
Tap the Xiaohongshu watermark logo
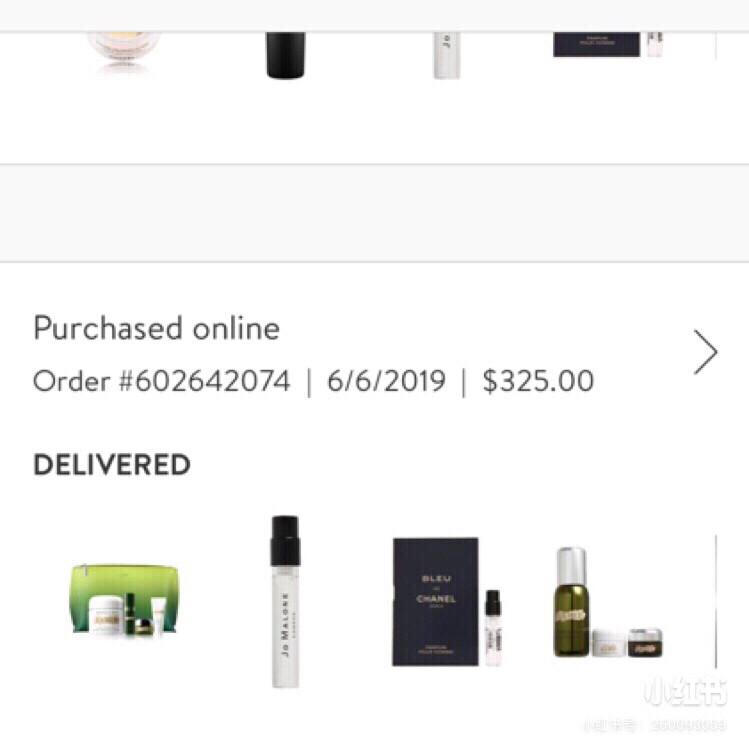(x=685, y=691)
